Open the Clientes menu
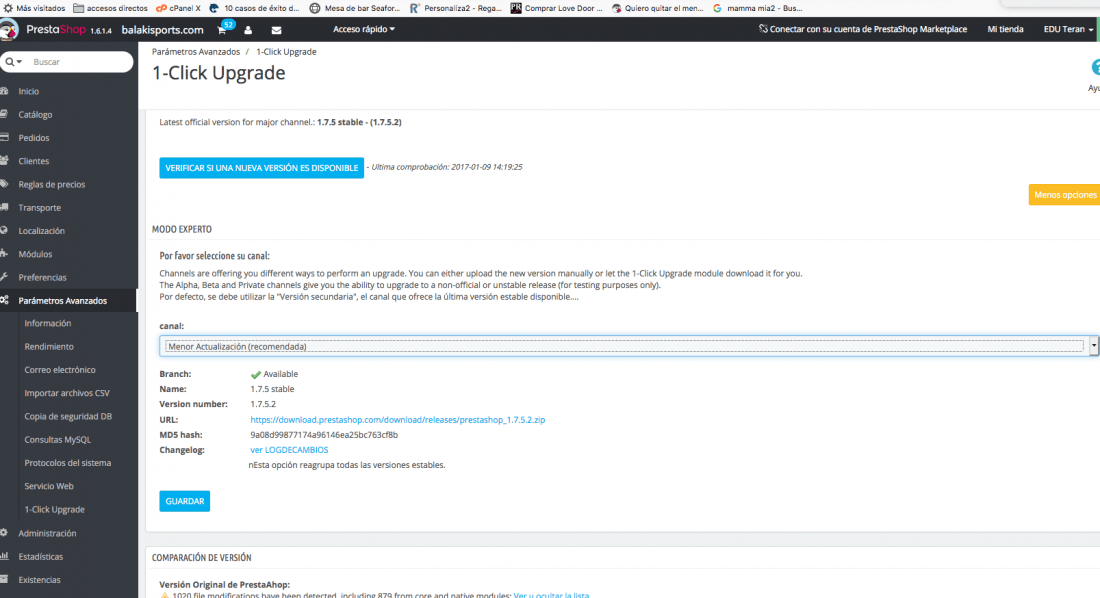 (x=34, y=161)
